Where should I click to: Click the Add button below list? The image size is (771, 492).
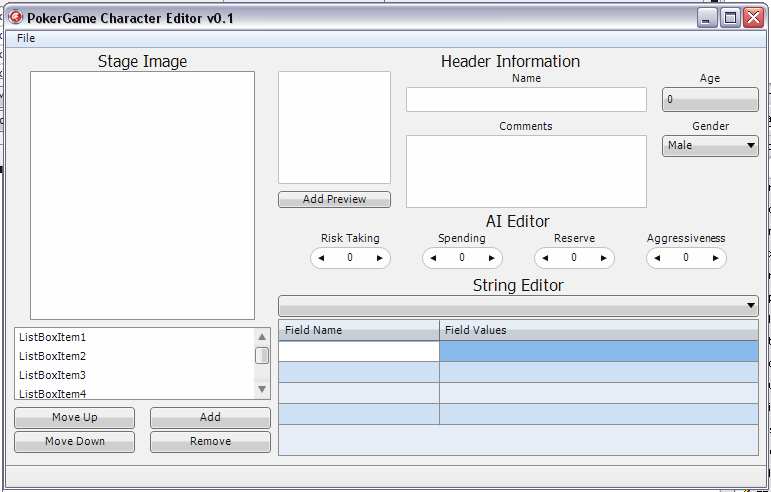click(x=210, y=418)
